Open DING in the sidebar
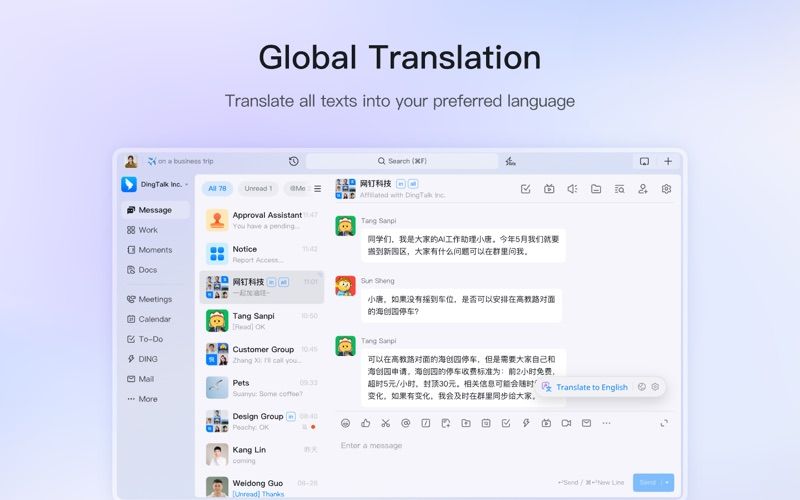Viewport: 800px width, 500px height. click(x=142, y=359)
